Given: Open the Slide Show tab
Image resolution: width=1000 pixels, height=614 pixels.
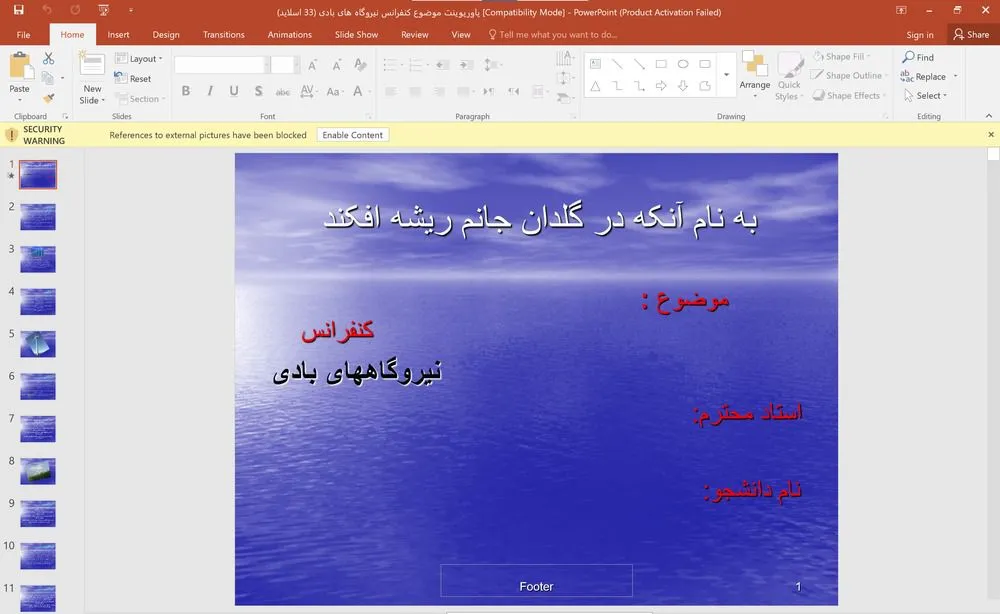Looking at the screenshot, I should pos(356,33).
